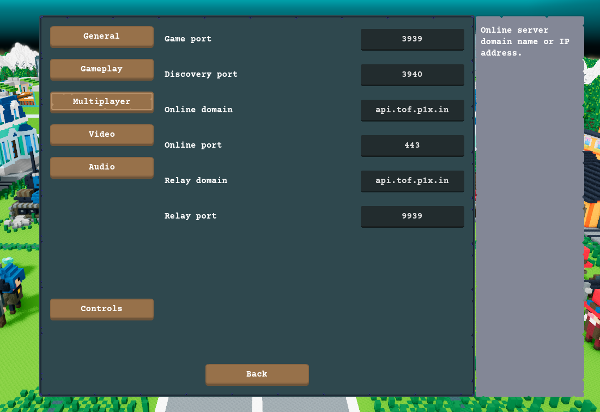Switch to the Gameplay settings tab
The image size is (600, 412).
102,69
